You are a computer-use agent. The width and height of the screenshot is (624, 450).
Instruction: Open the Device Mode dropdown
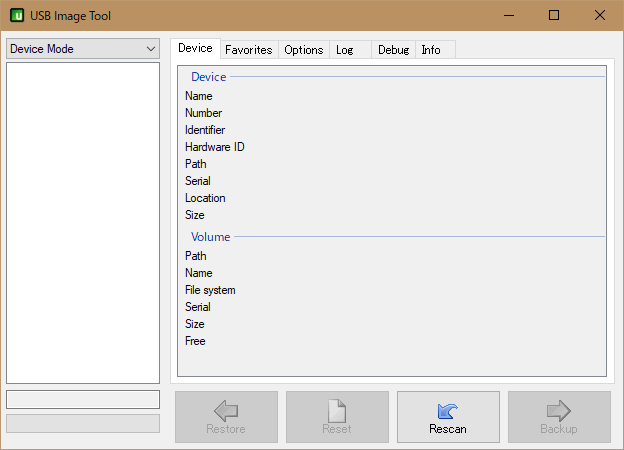click(x=82, y=49)
